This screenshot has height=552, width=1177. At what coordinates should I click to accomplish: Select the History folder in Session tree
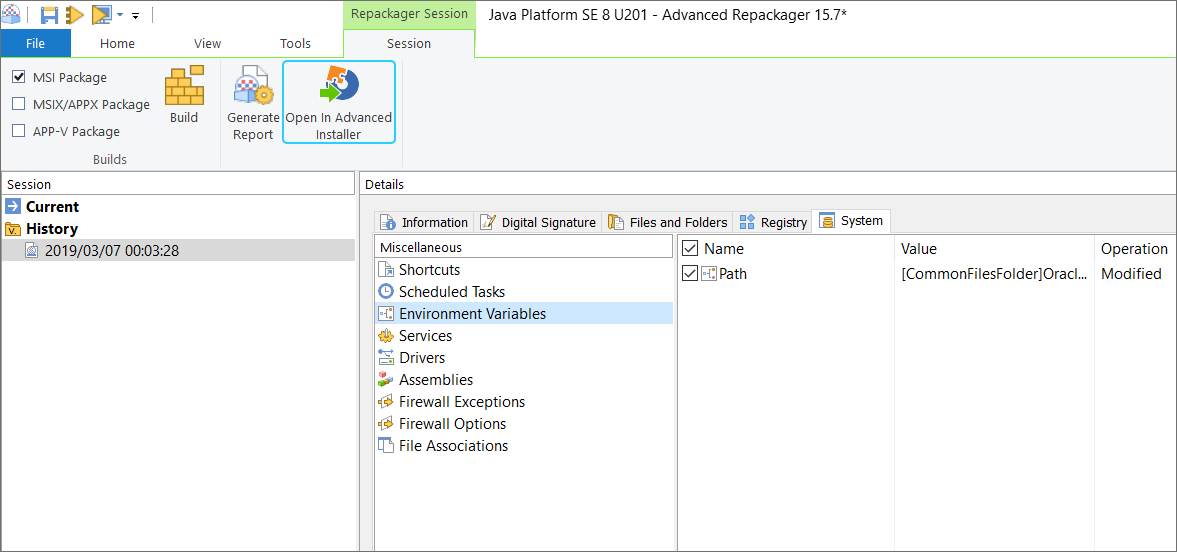(52, 228)
